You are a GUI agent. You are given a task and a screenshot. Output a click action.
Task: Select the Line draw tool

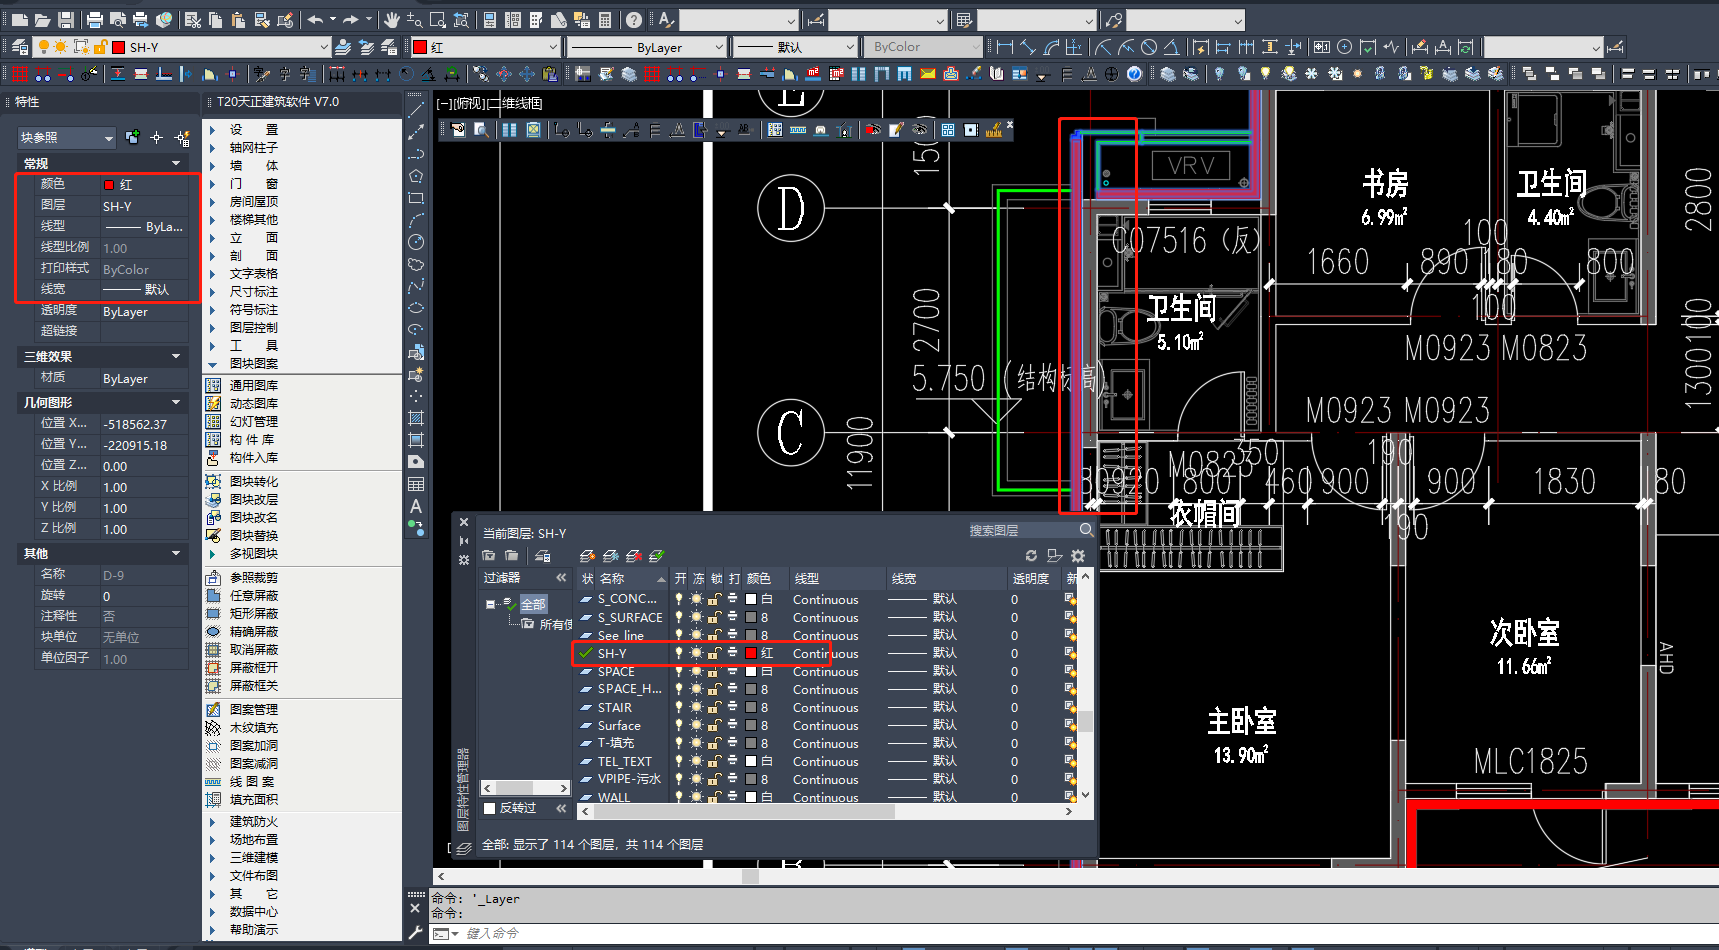(x=416, y=109)
